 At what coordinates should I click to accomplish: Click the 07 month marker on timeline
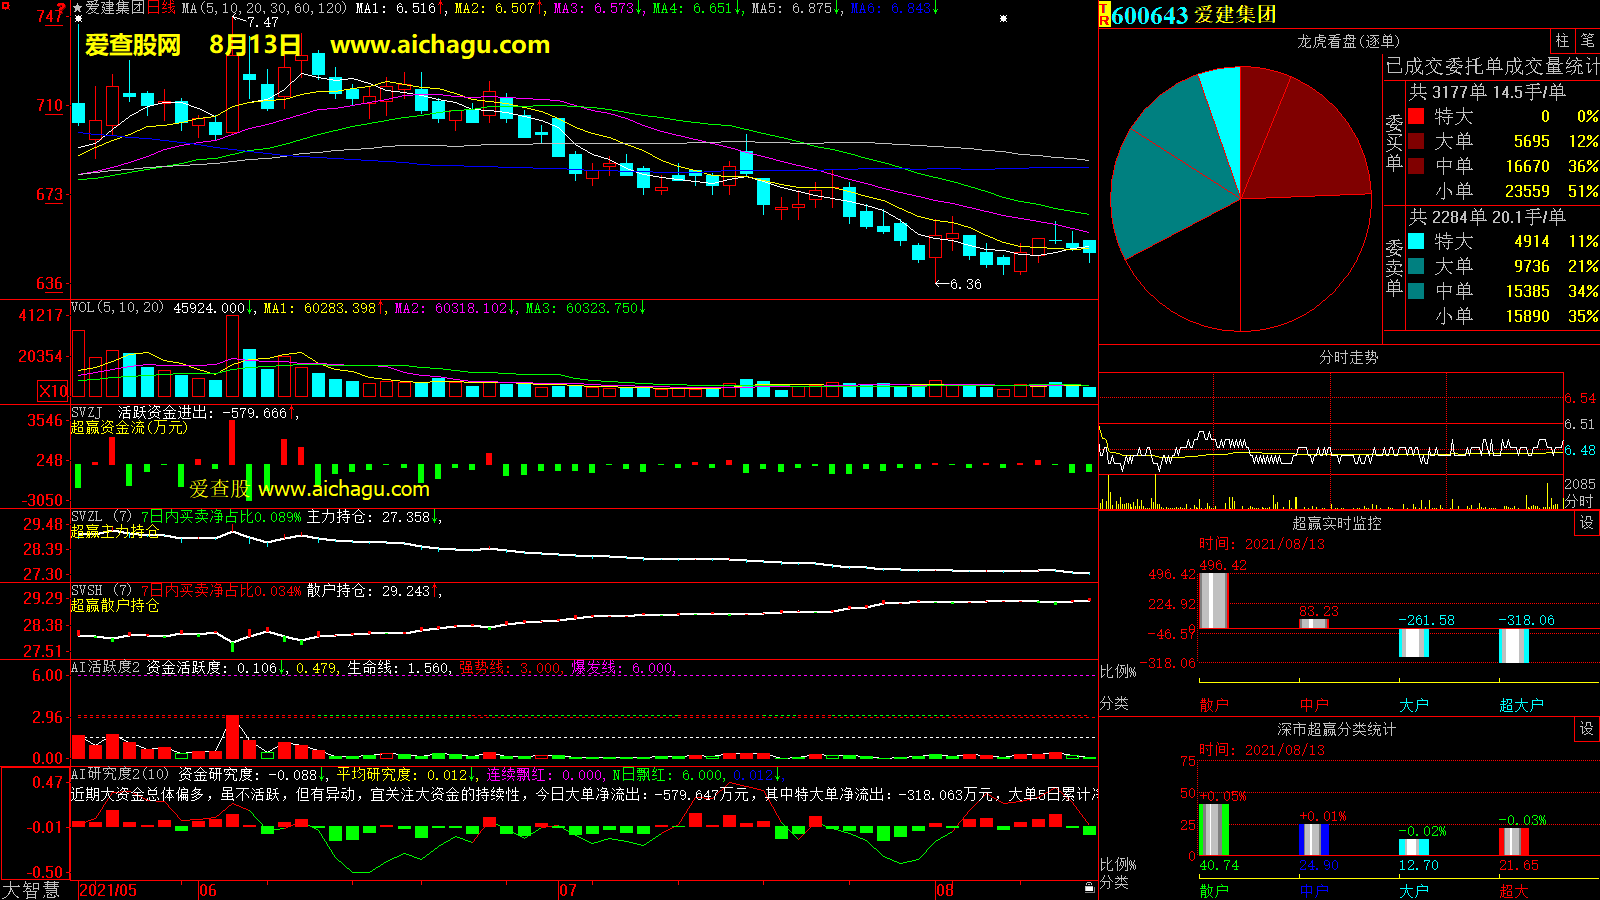(x=567, y=890)
